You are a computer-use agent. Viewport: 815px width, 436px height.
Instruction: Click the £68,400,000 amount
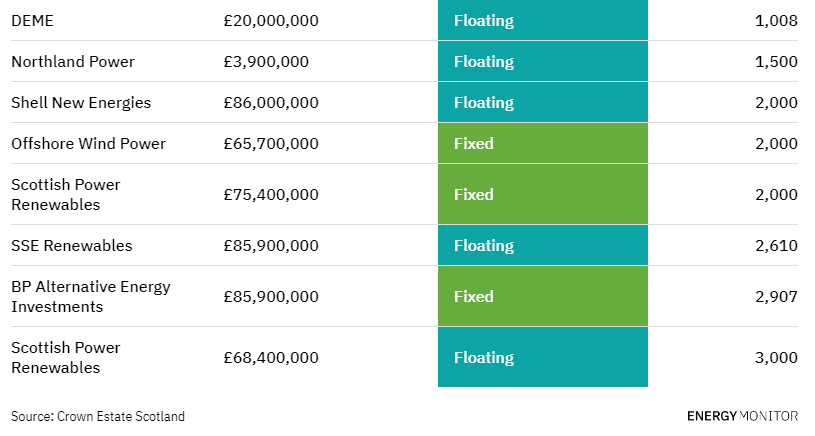coord(271,358)
